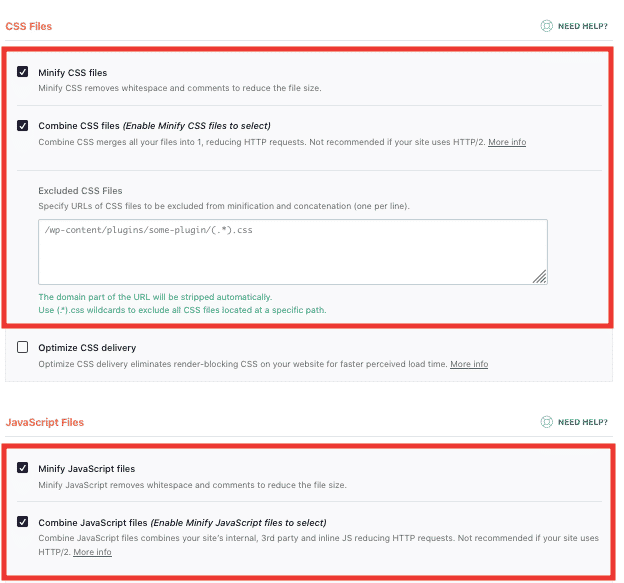Open NEED HELP? link for CSS Files
Image resolution: width=624 pixels, height=583 pixels.
click(x=583, y=26)
